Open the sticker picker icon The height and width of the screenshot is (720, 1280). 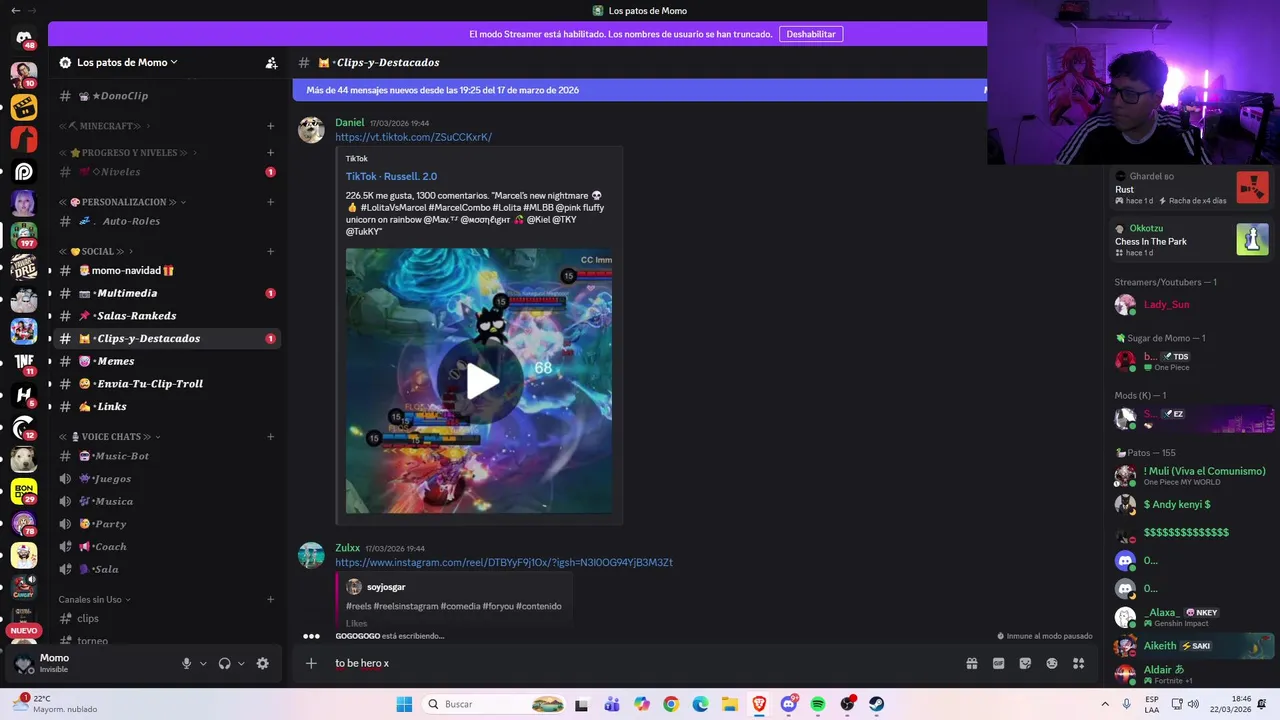pos(1025,663)
